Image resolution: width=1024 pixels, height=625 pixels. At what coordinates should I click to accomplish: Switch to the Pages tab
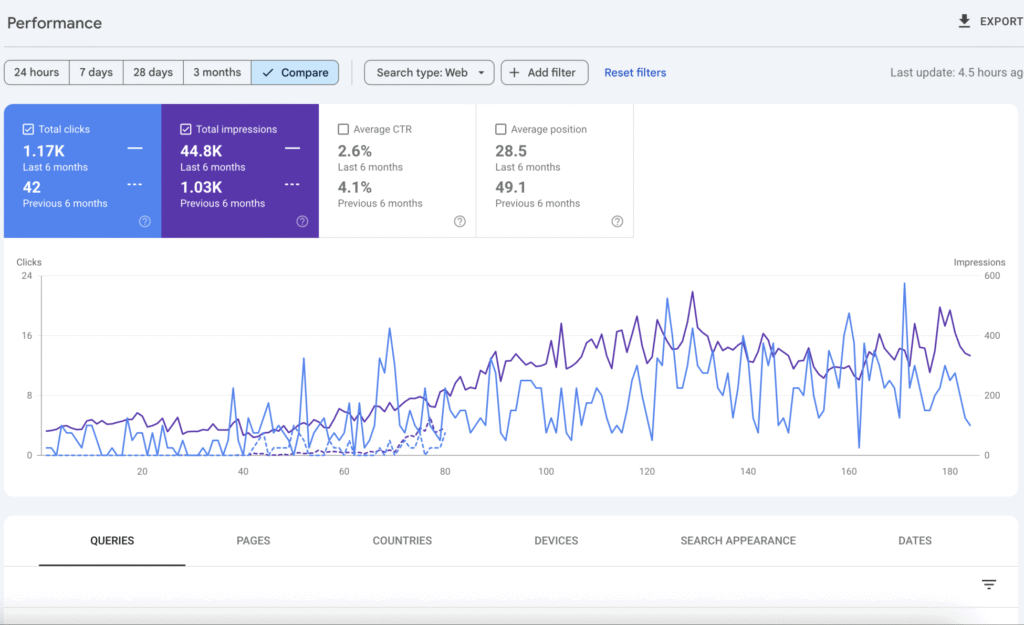253,541
